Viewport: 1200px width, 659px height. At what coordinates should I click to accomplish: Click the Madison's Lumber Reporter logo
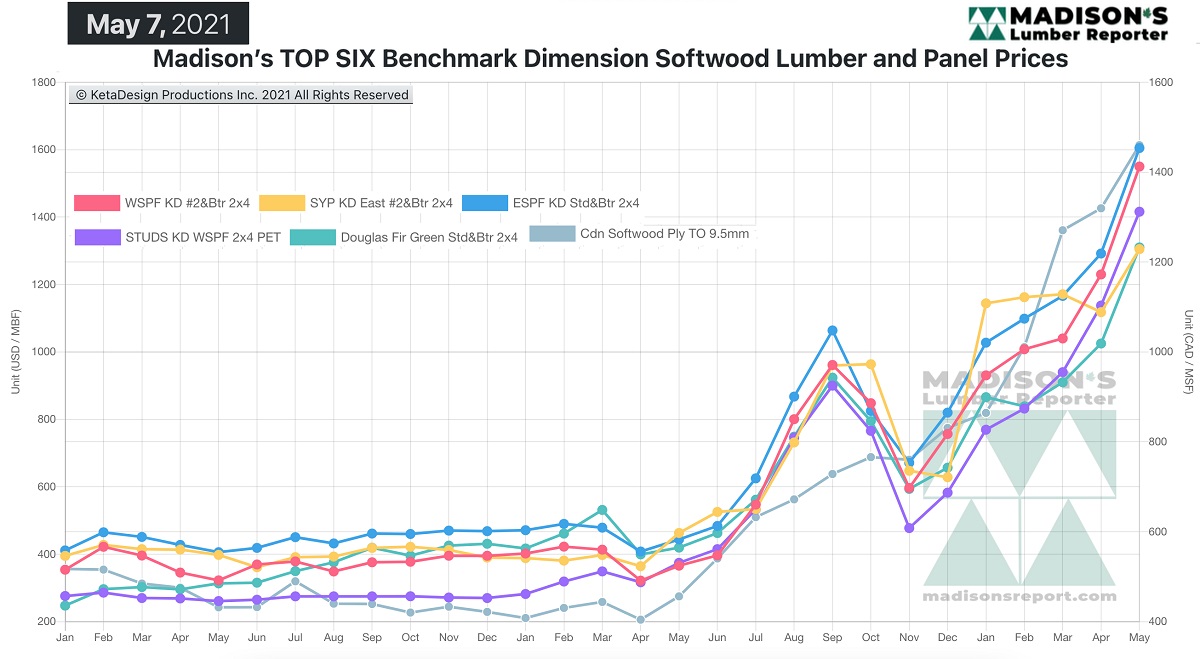(x=1068, y=24)
